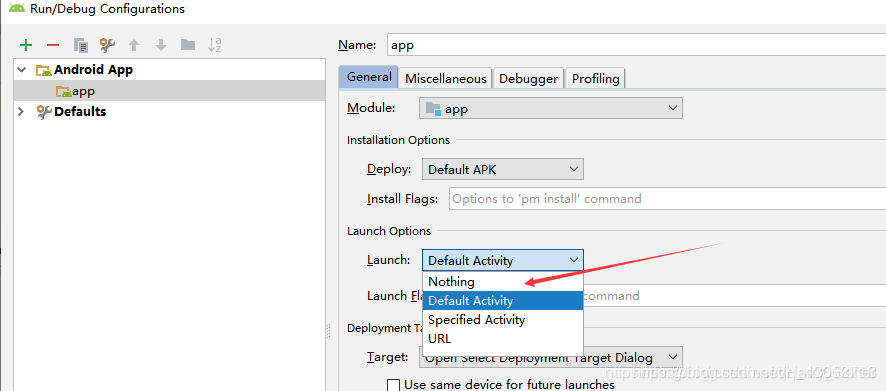Create new folder in configurations toolbar
This screenshot has width=886, height=391.
tap(188, 45)
